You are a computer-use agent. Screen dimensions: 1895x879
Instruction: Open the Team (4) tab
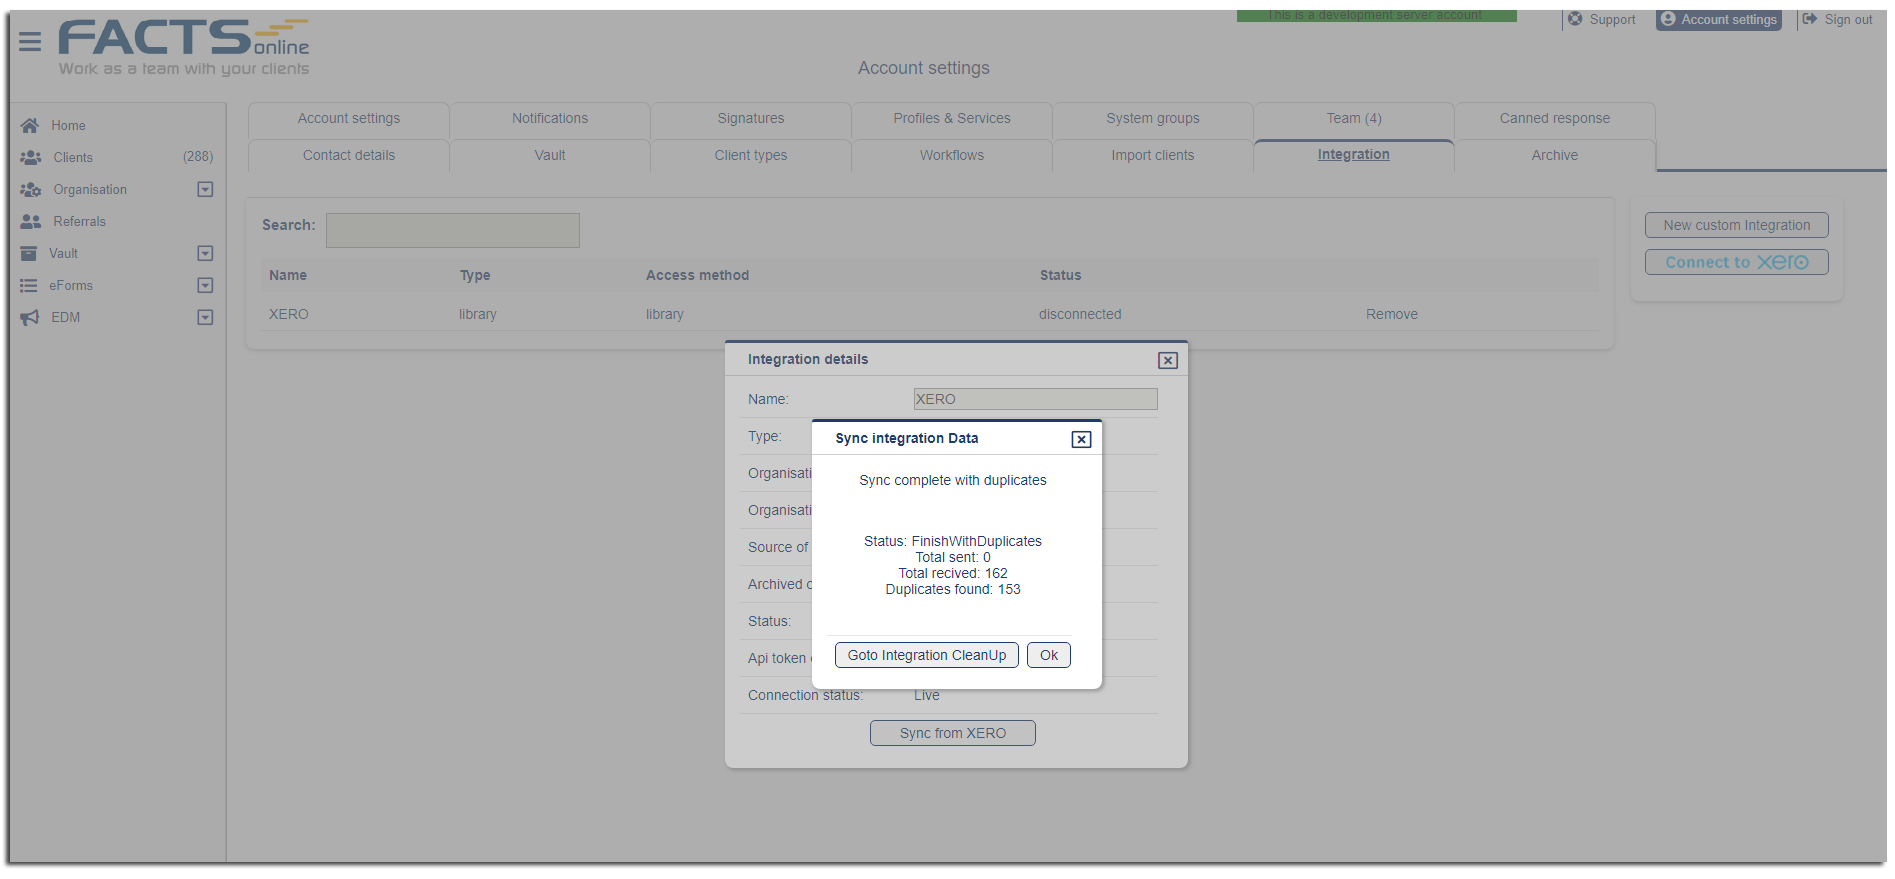[x=1354, y=118]
